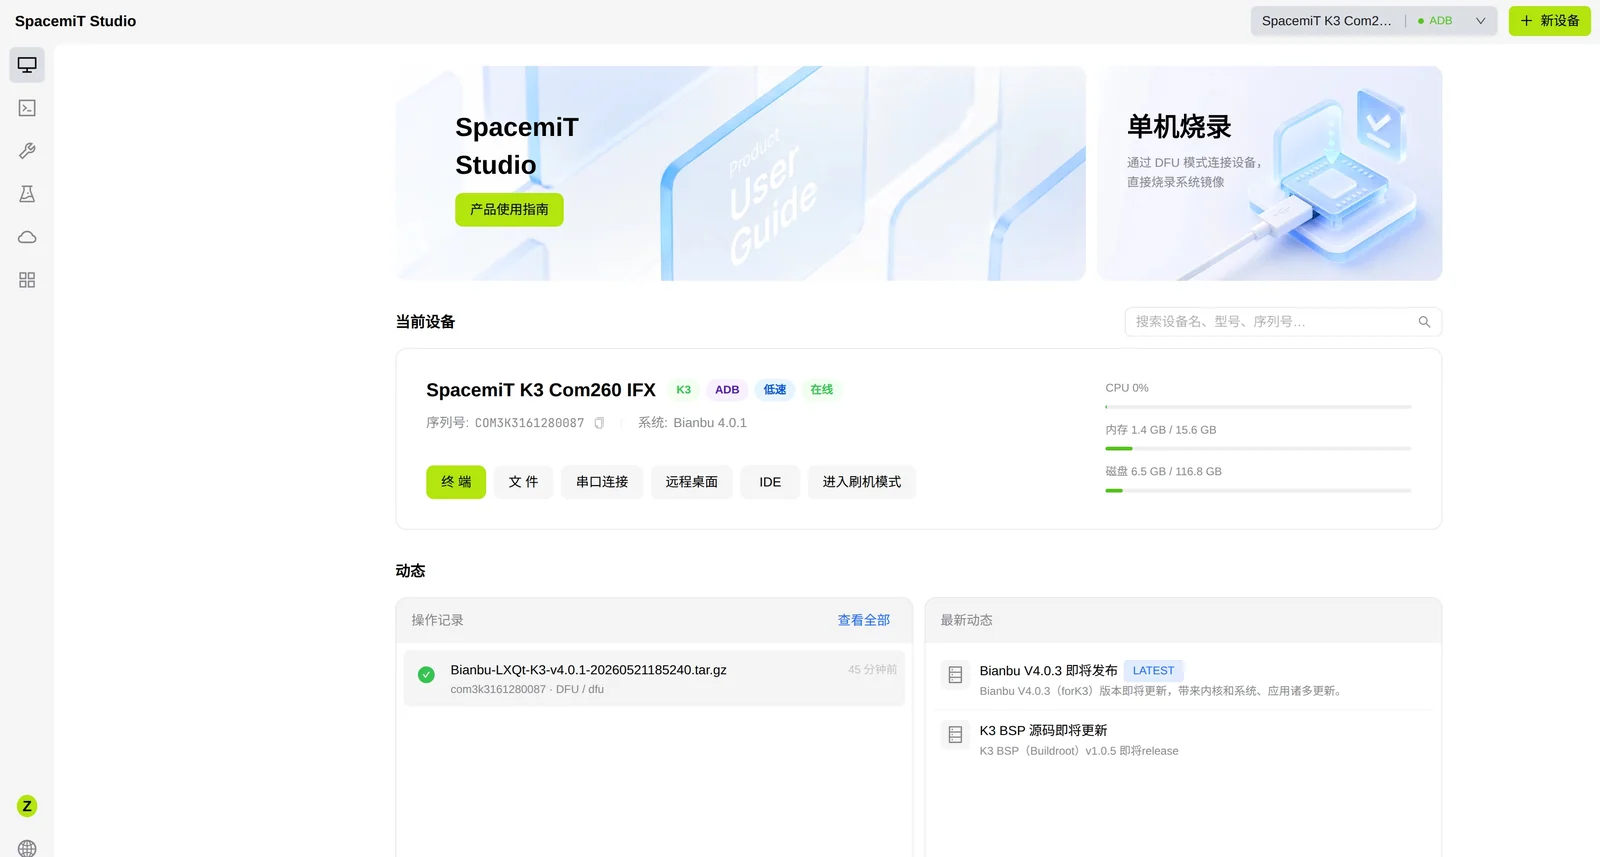Open the 单机烧录 single flashing banner

click(1270, 173)
